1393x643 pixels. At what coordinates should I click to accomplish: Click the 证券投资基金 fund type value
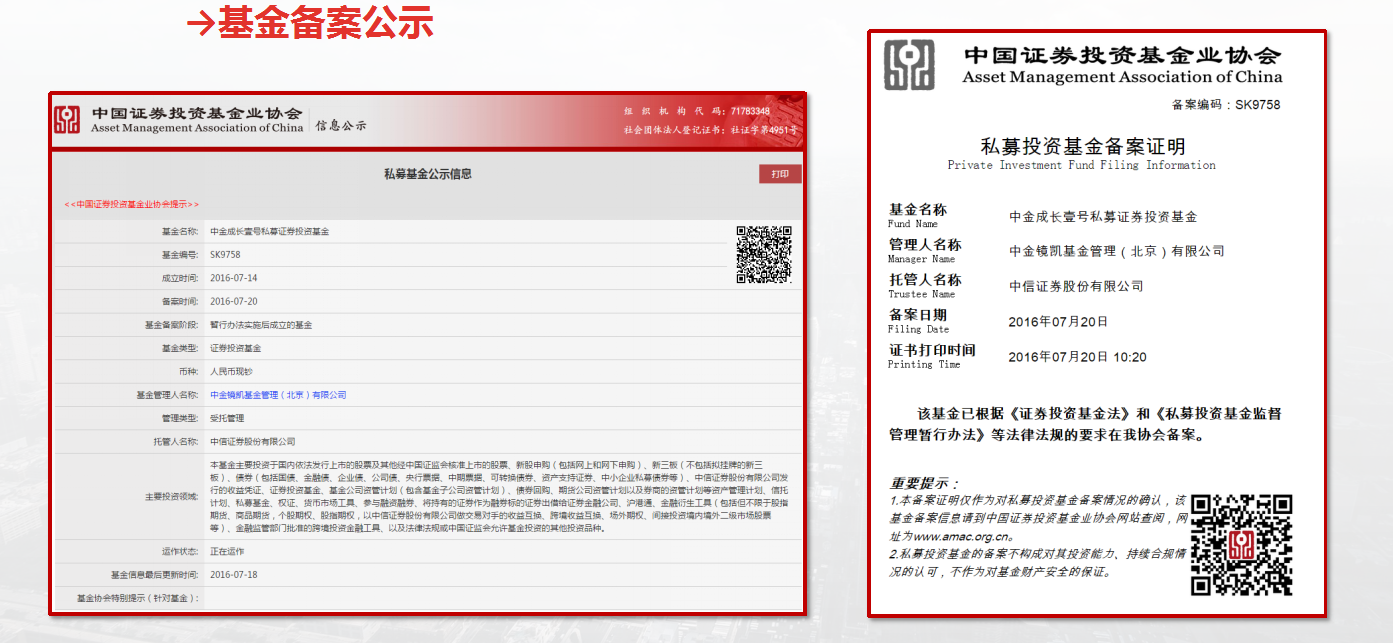(235, 348)
